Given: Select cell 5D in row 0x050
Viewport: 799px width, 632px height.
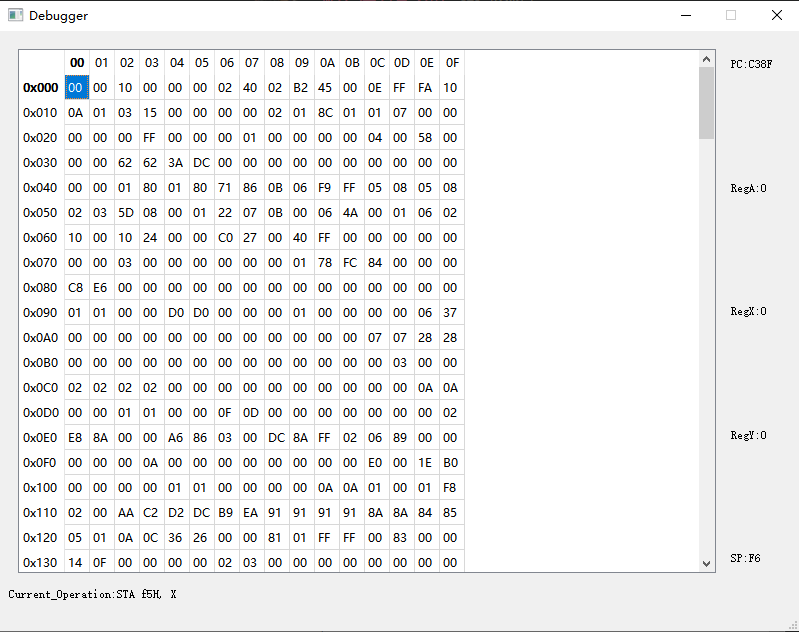Looking at the screenshot, I should [127, 213].
